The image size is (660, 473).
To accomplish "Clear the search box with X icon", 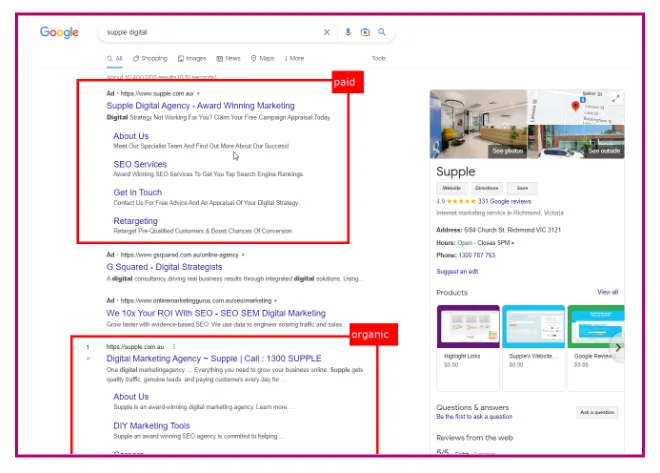I will click(327, 32).
